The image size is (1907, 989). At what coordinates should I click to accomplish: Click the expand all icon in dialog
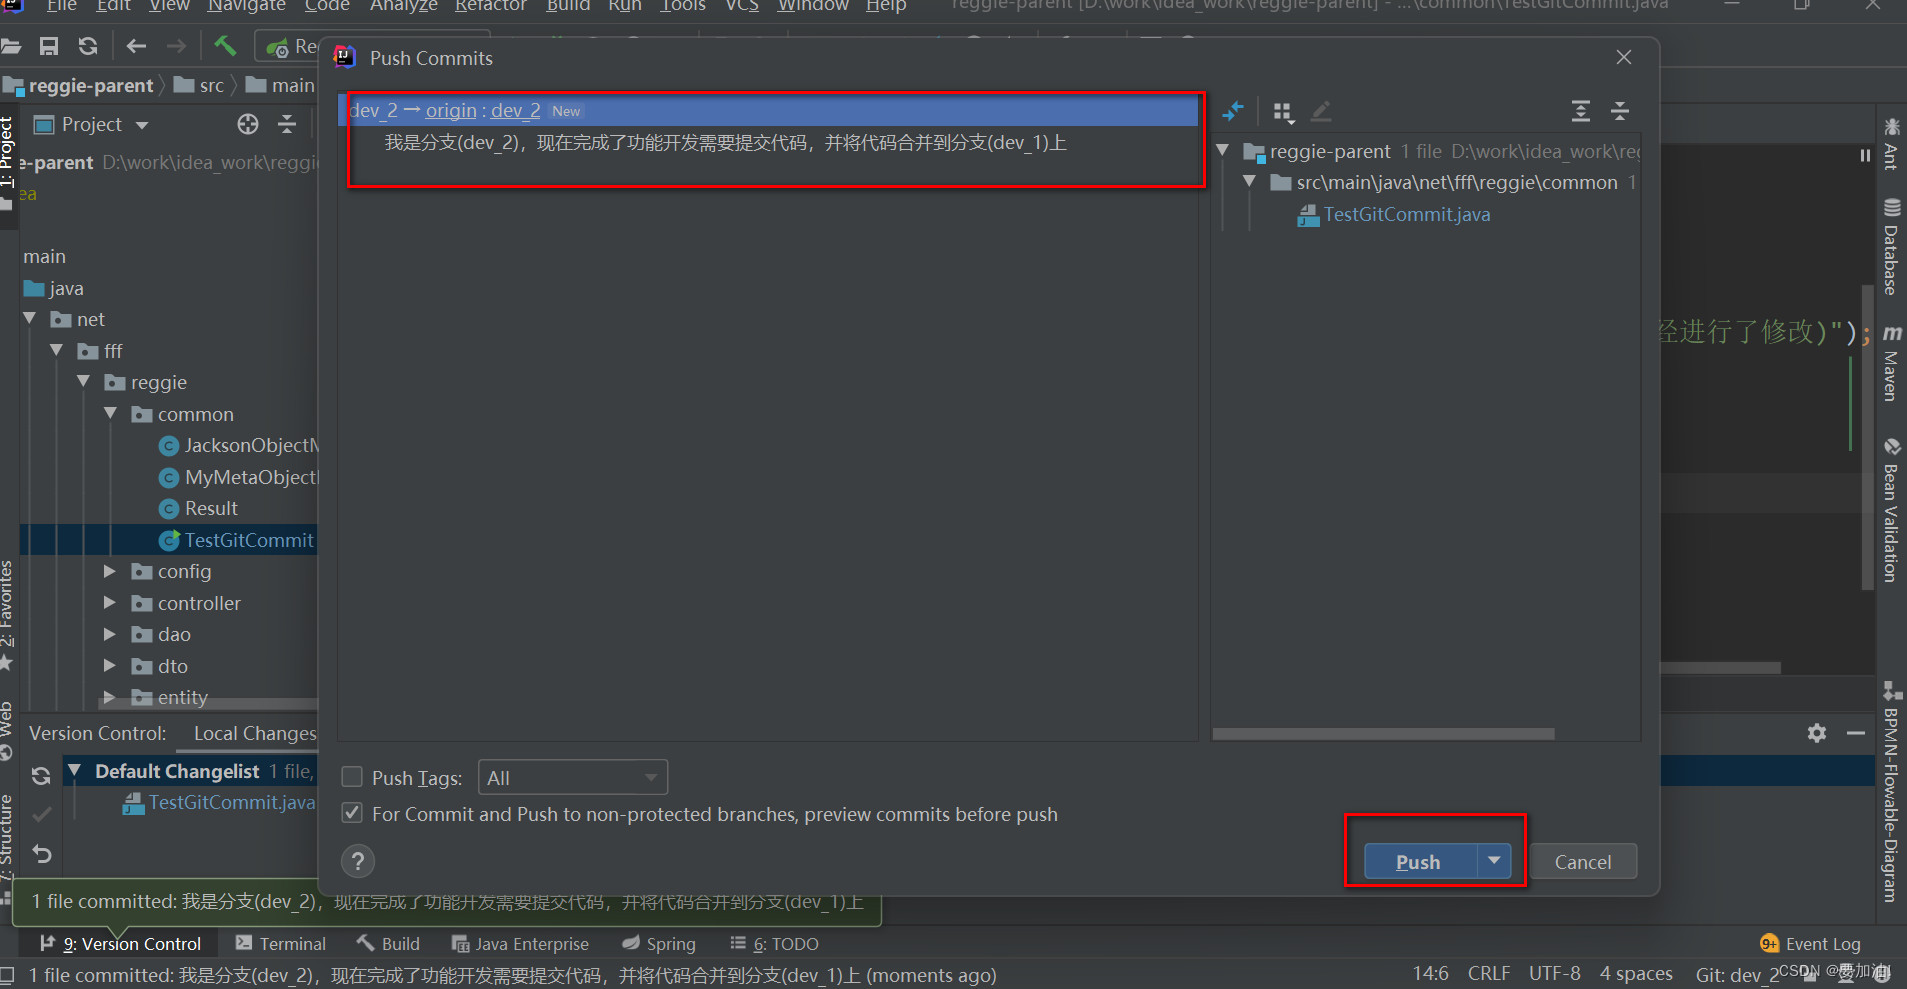pyautogui.click(x=1580, y=111)
